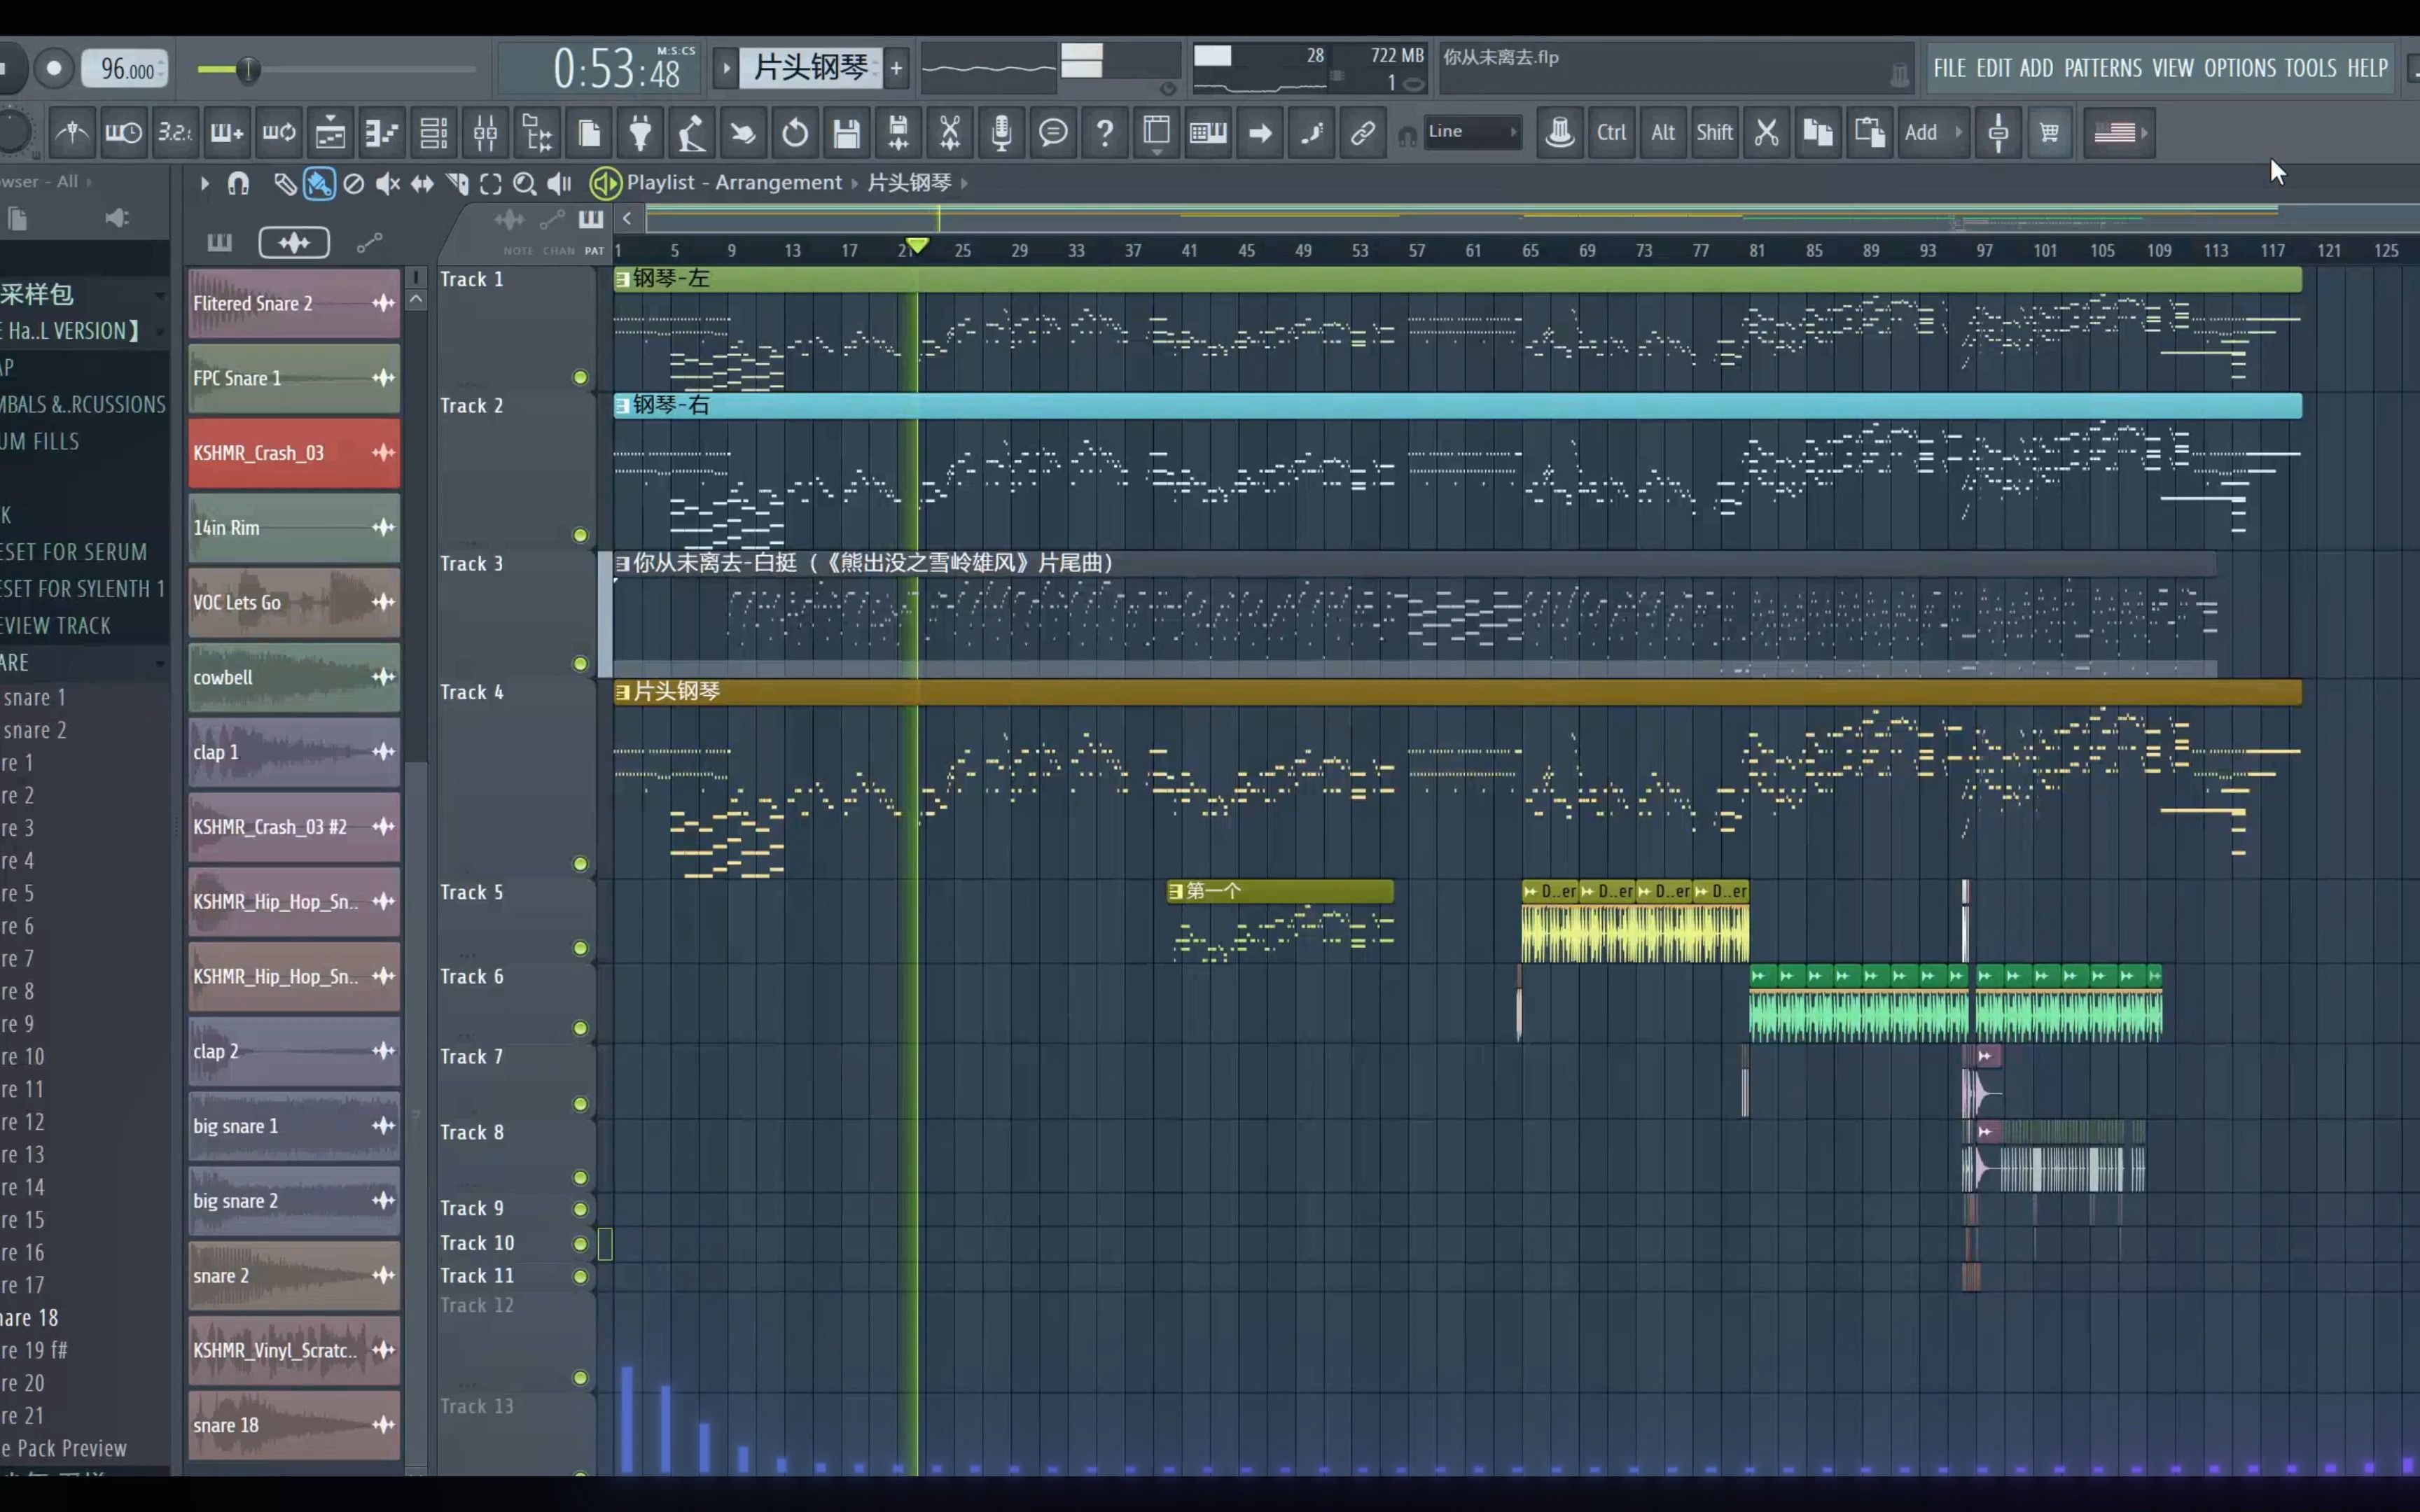Open the Line snap mode dropdown
Viewport: 2420px width, 1512px height.
point(1472,131)
